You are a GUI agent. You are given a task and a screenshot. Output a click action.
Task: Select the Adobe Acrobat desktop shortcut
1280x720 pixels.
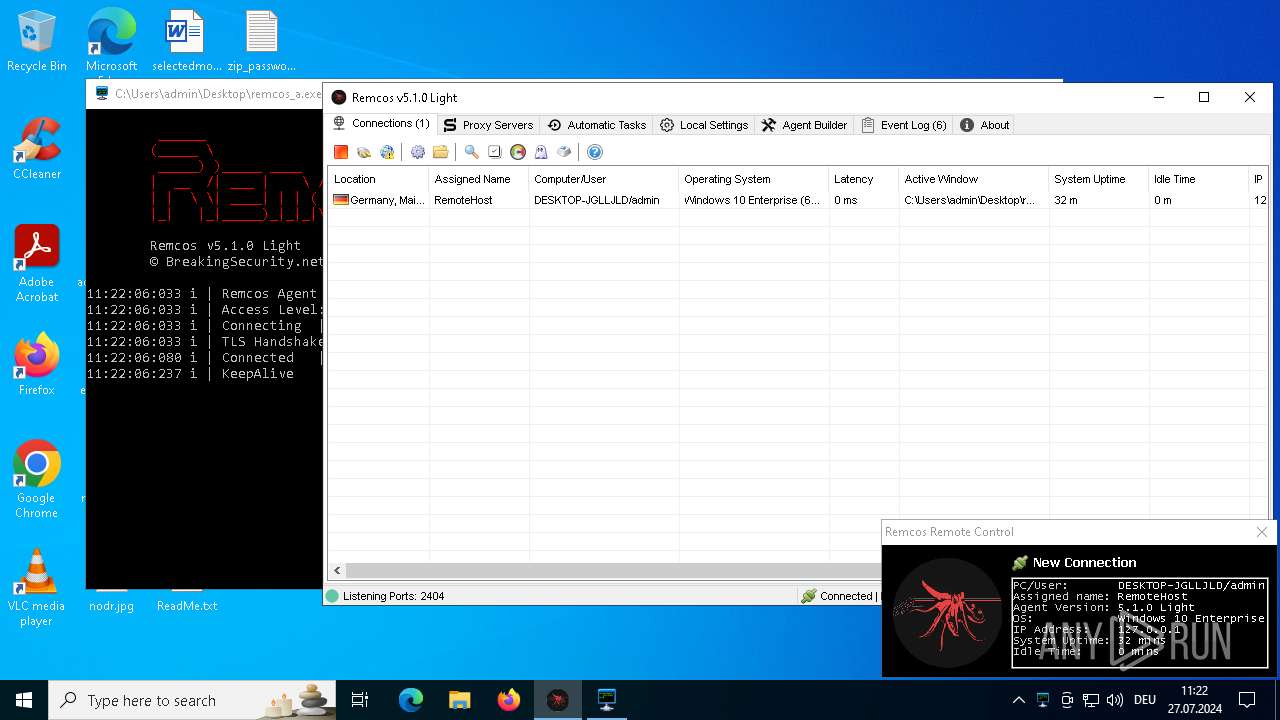tap(37, 264)
